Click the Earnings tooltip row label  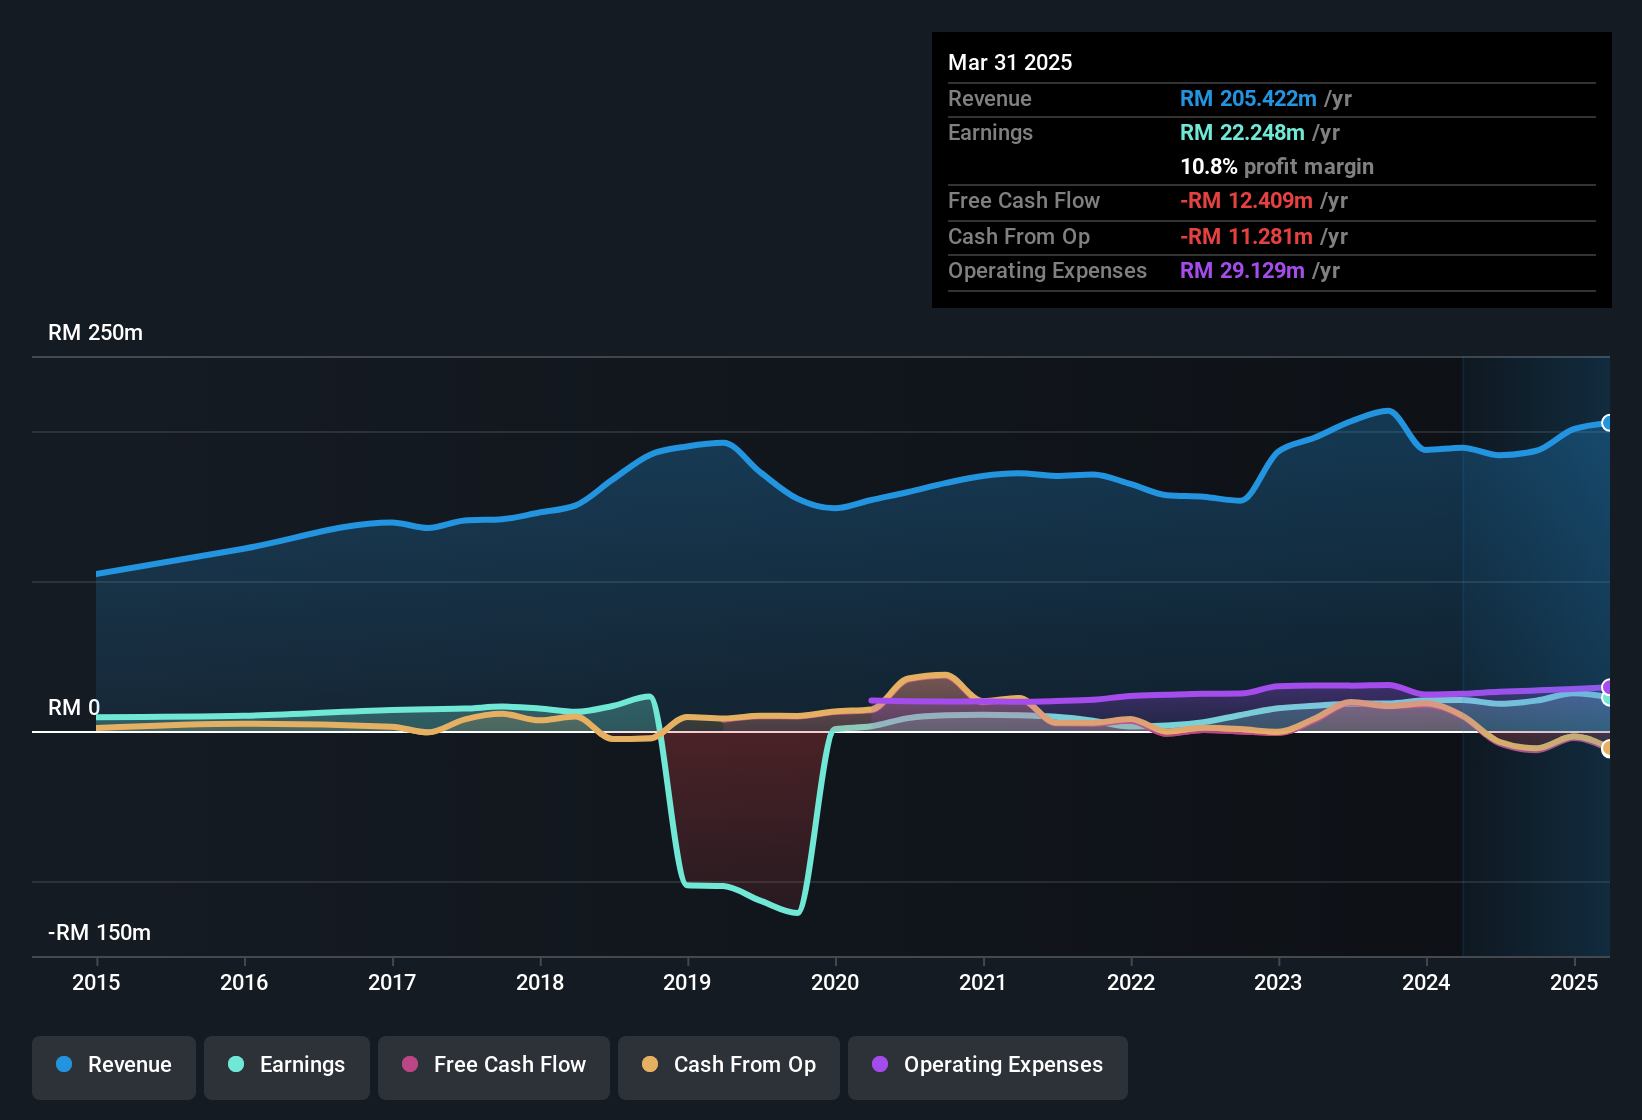pyautogui.click(x=990, y=132)
